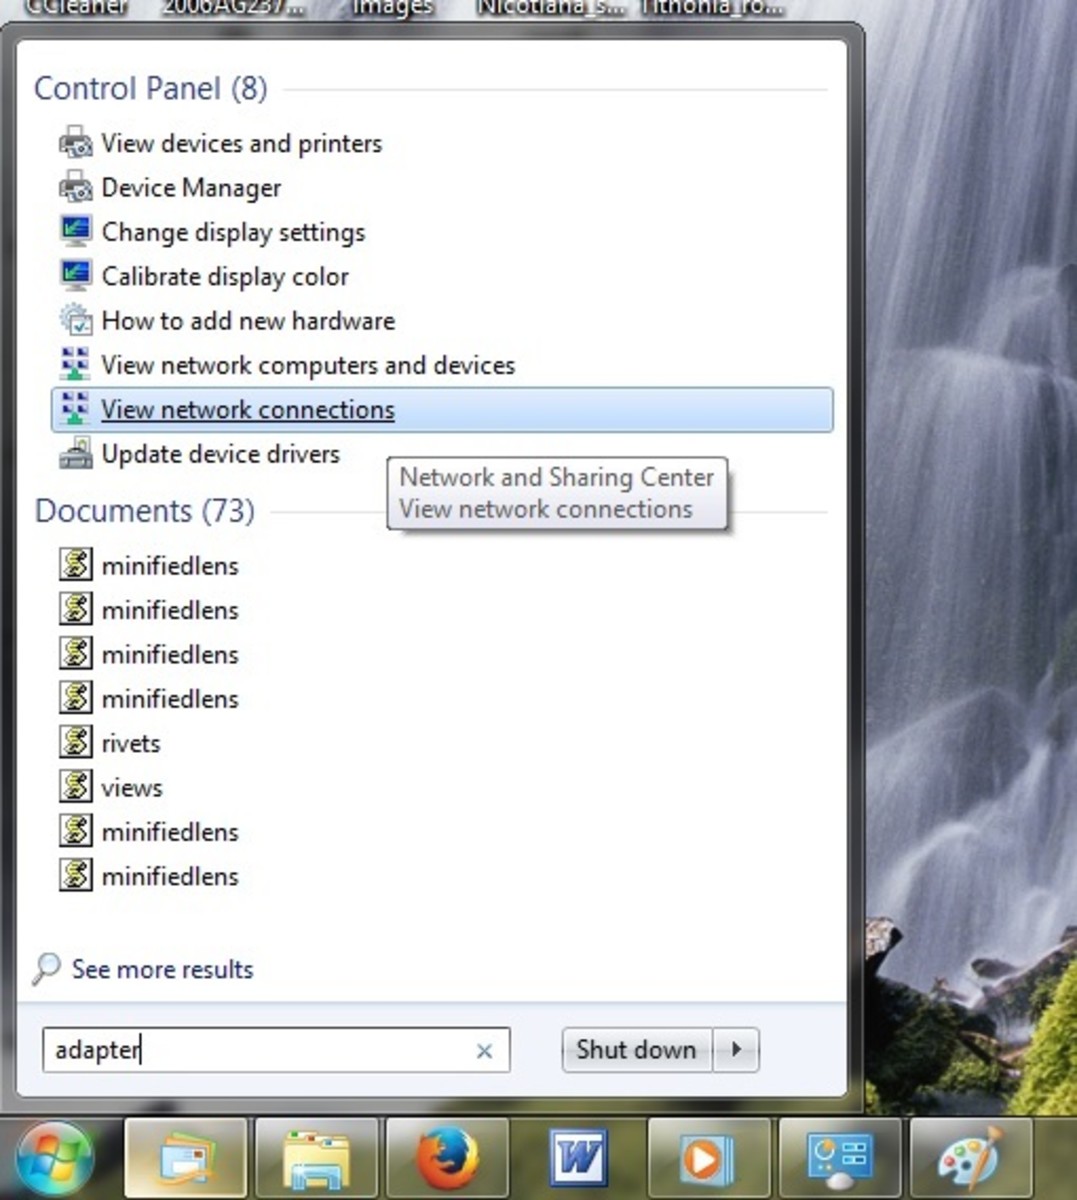Open View devices and printers
1077x1200 pixels.
(240, 144)
